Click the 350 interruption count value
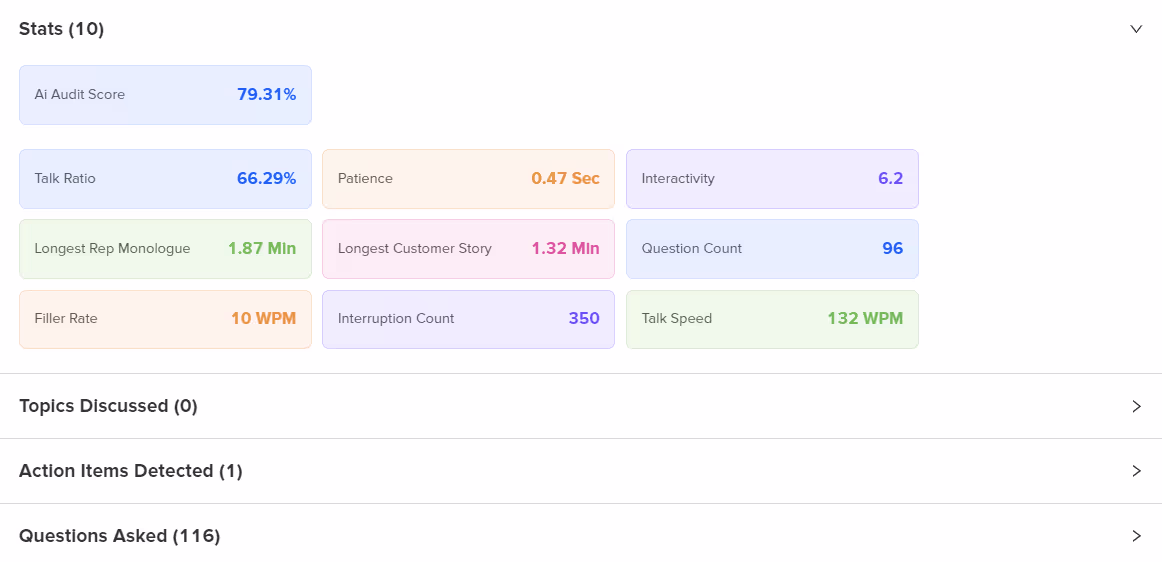This screenshot has width=1162, height=562. (584, 319)
